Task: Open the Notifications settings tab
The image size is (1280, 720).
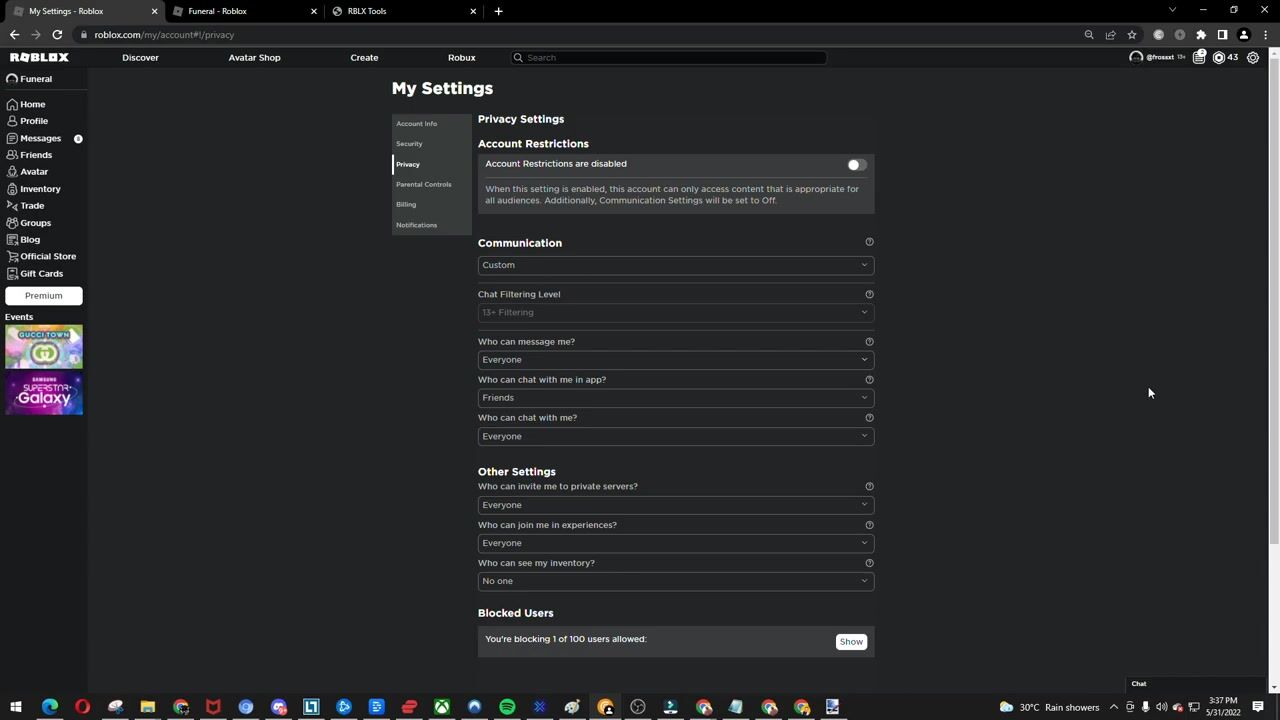Action: click(x=431, y=225)
